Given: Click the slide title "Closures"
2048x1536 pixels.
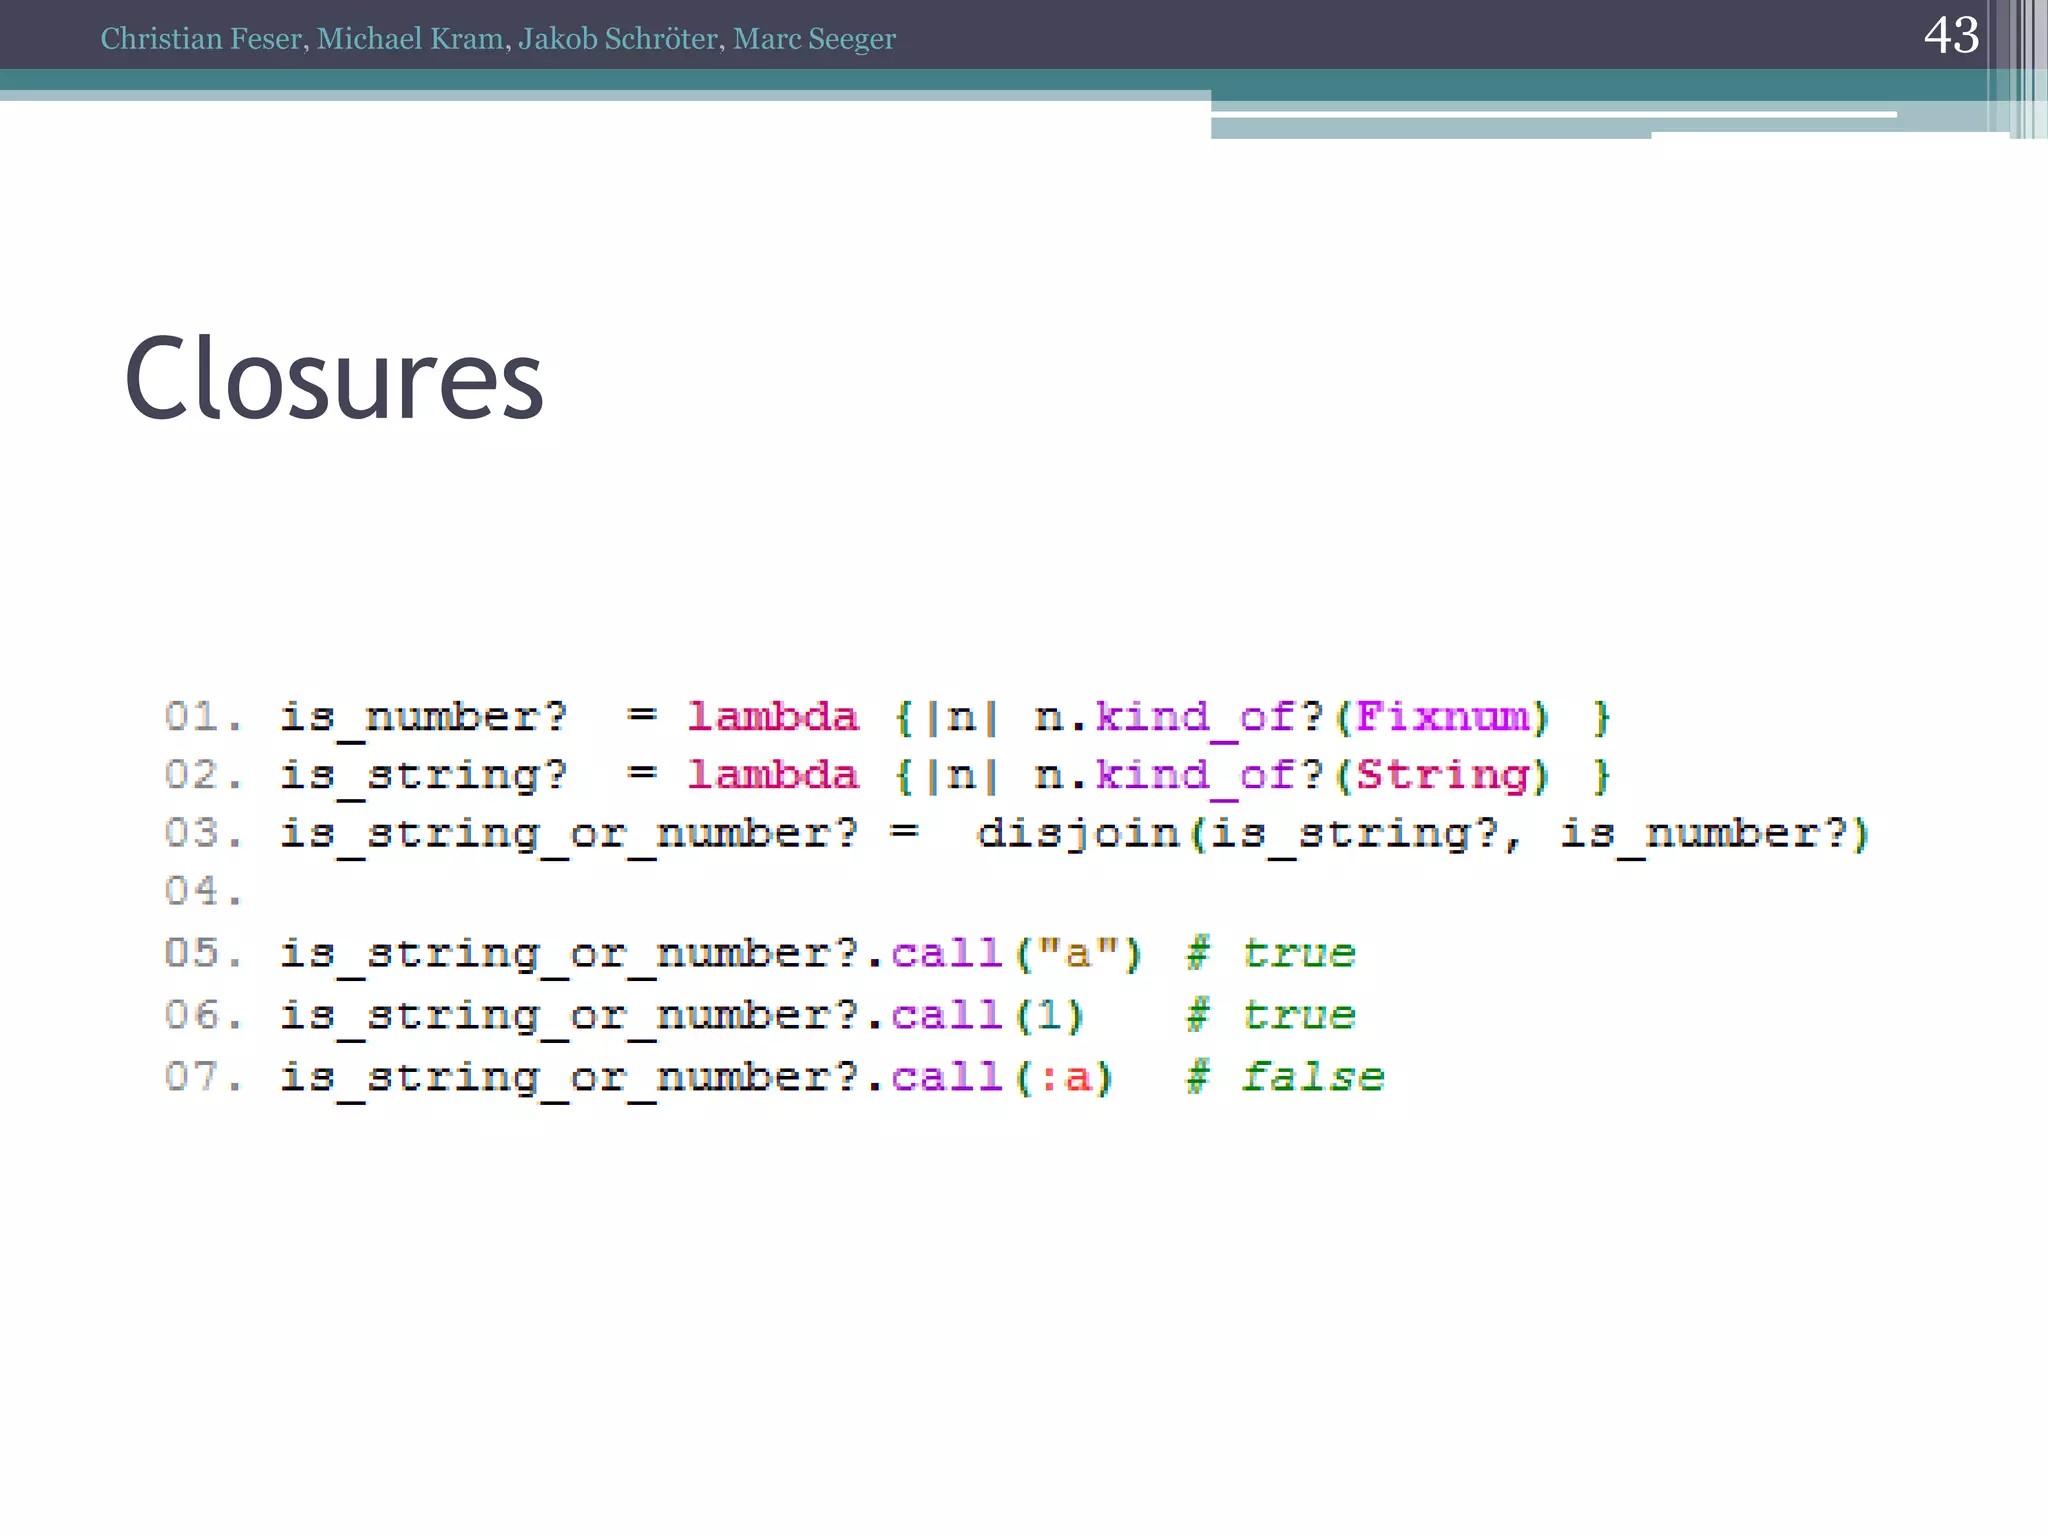Looking at the screenshot, I should [334, 378].
